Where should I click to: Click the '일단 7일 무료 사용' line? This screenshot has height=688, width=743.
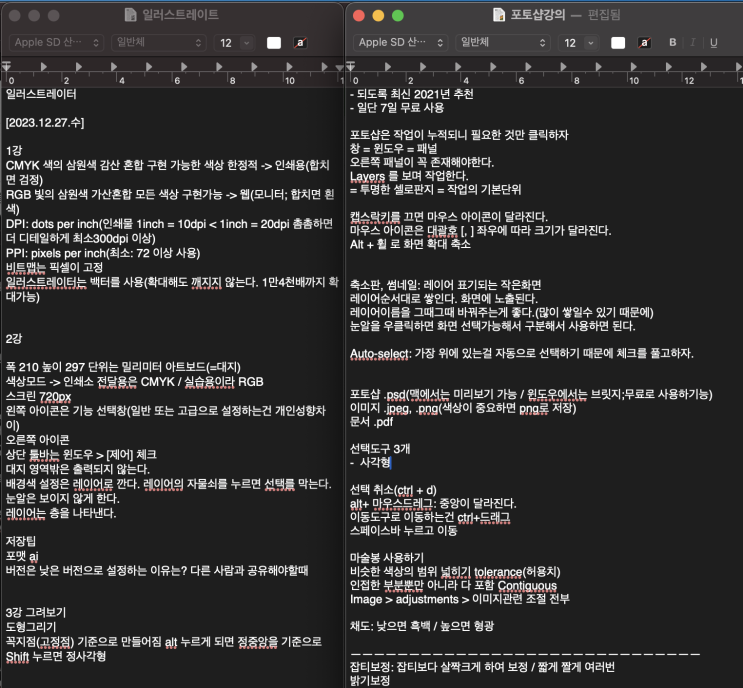point(397,108)
